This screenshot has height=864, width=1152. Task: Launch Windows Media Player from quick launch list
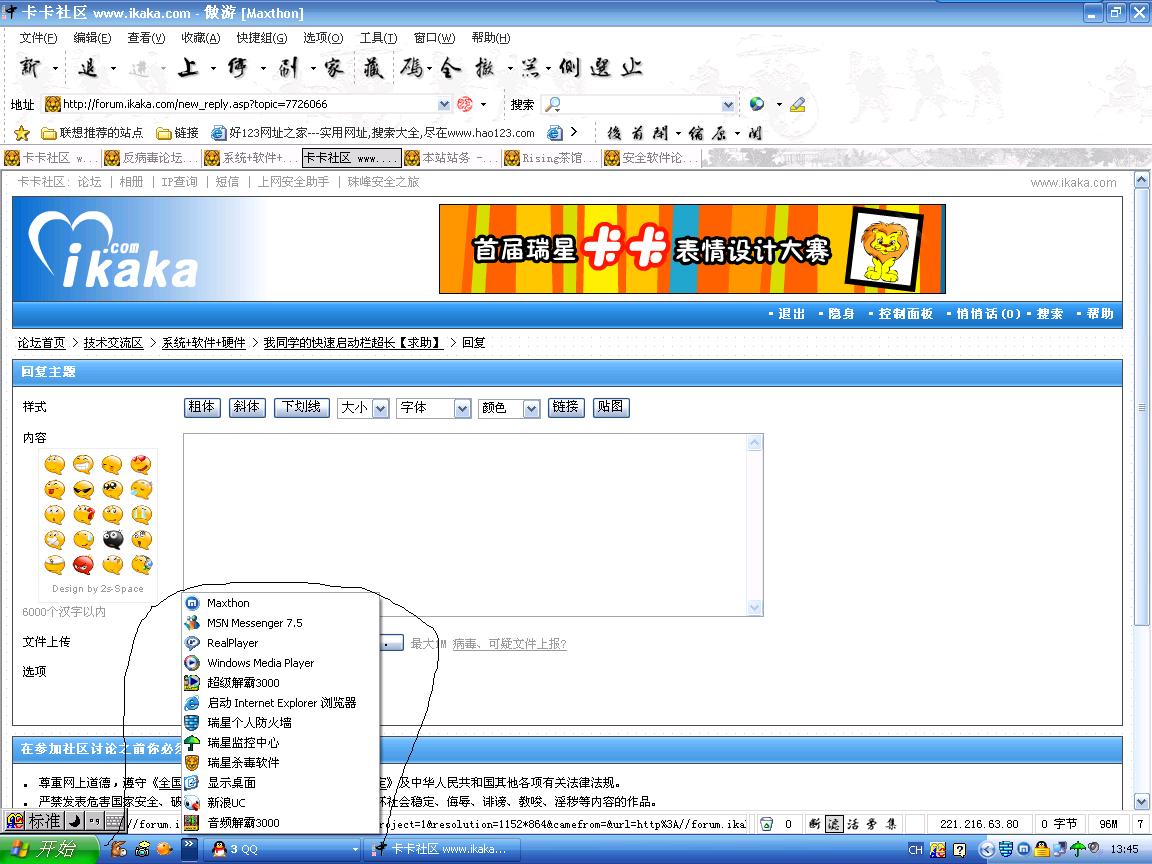[281, 663]
